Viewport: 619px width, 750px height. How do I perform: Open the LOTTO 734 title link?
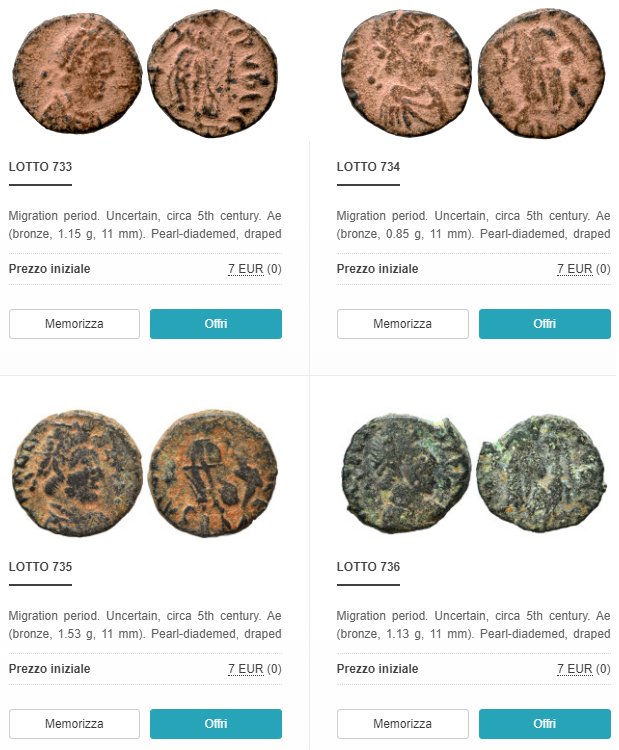368,167
